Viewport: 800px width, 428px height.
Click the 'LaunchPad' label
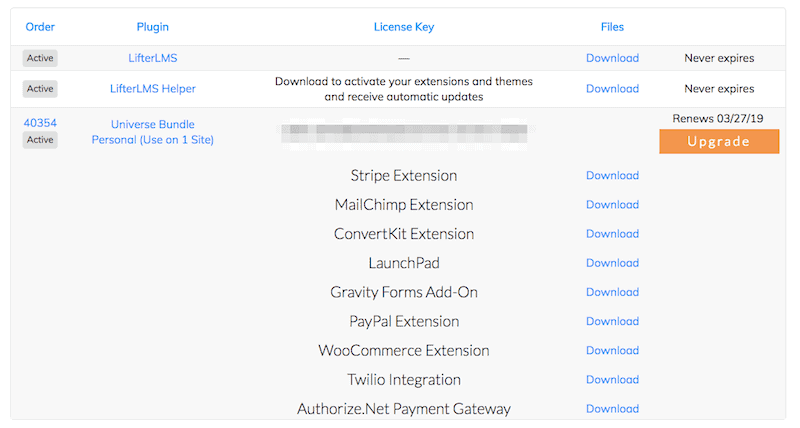(x=404, y=263)
